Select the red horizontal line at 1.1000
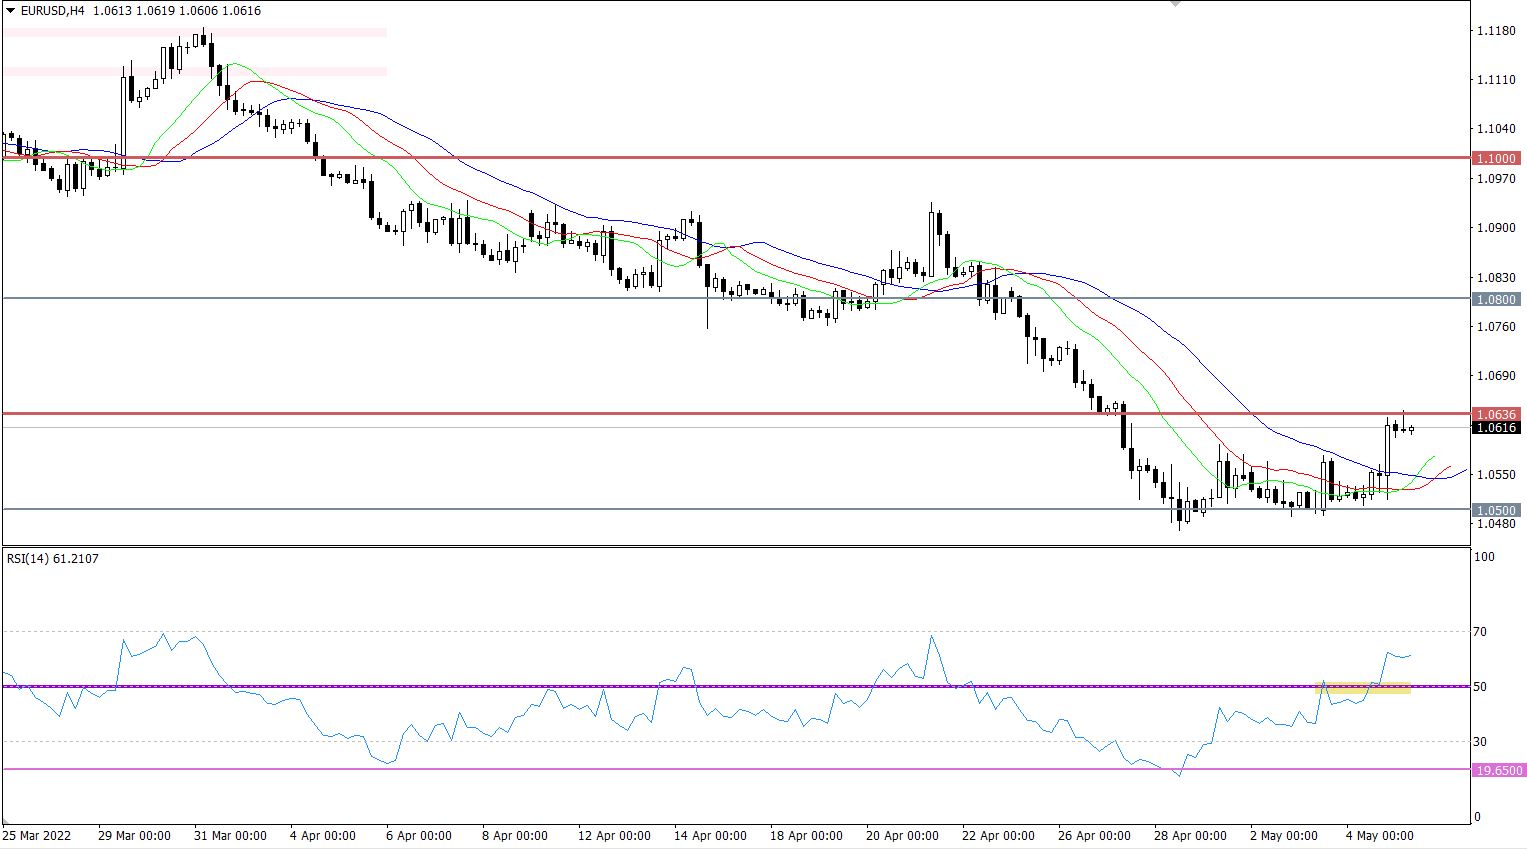Image resolution: width=1527 pixels, height=849 pixels. pos(736,157)
